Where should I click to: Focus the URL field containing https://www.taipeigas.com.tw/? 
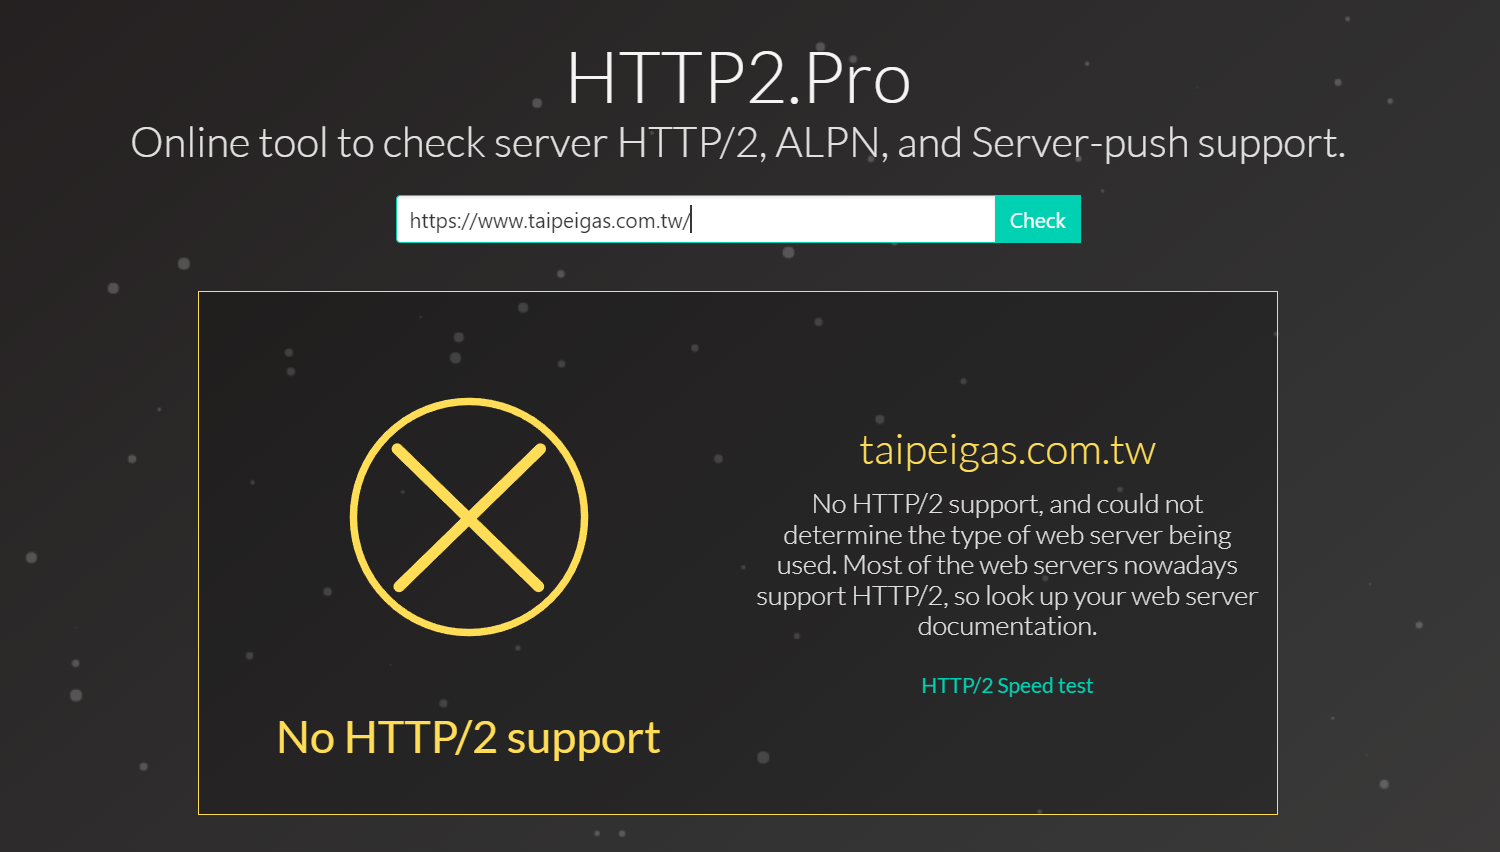696,219
